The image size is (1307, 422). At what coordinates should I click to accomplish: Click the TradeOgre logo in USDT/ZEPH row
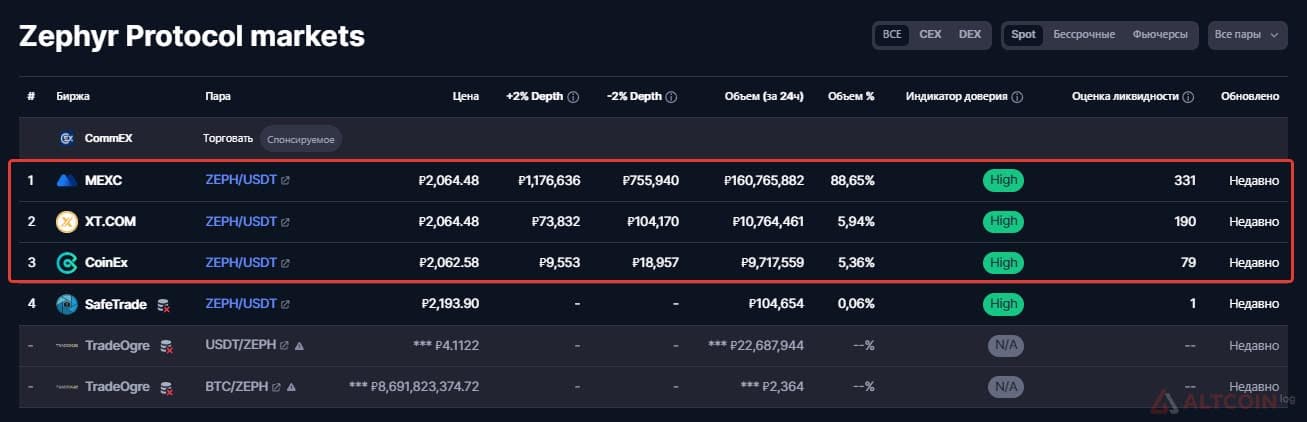[67, 346]
